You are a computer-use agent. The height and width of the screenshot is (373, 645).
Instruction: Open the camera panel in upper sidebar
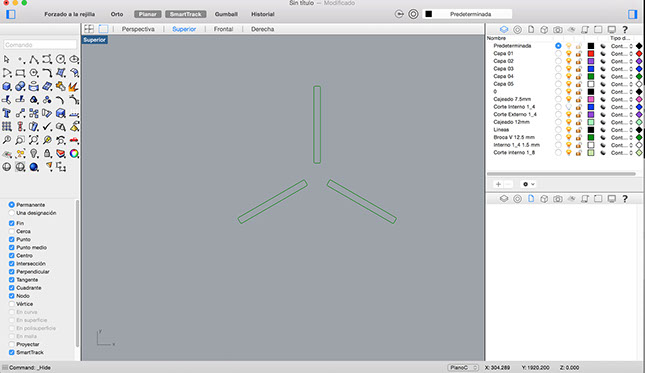coord(557,30)
